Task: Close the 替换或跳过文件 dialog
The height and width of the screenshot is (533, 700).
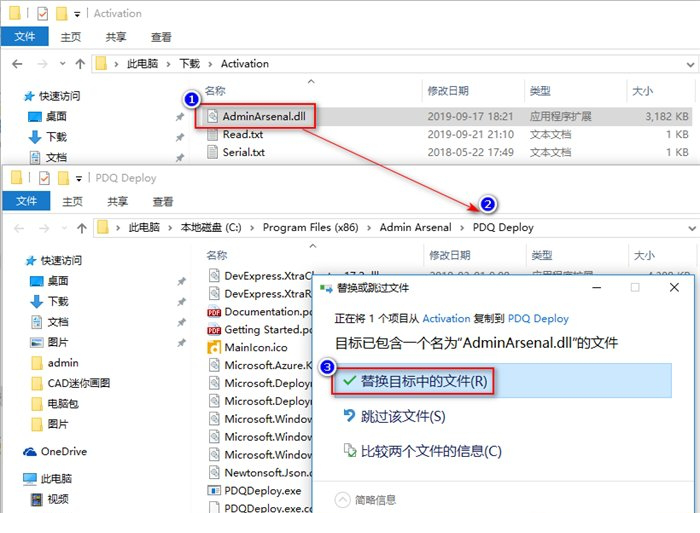Action: coord(674,287)
